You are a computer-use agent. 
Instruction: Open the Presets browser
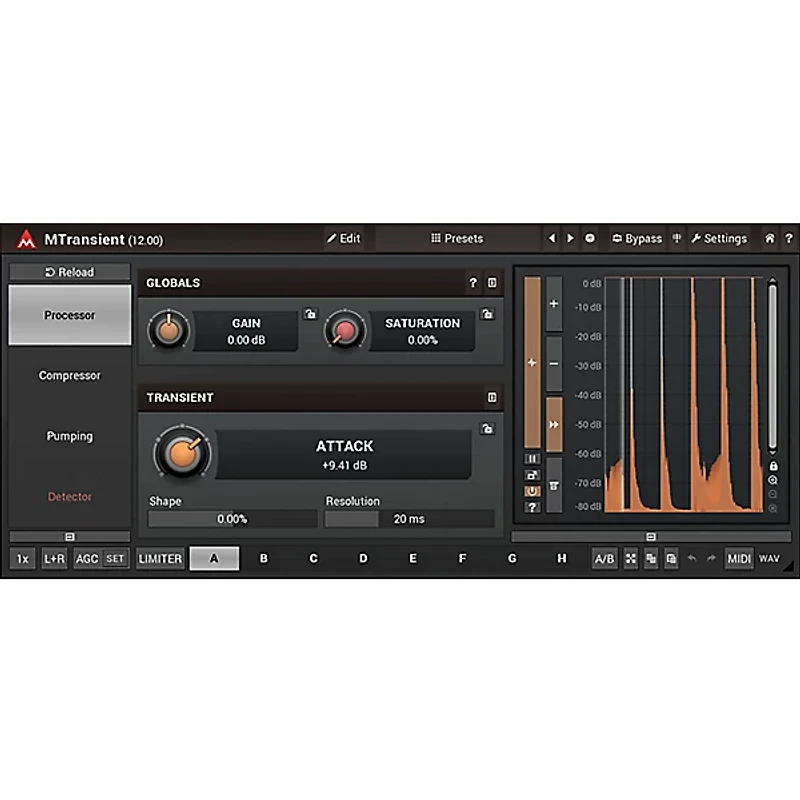coord(457,238)
